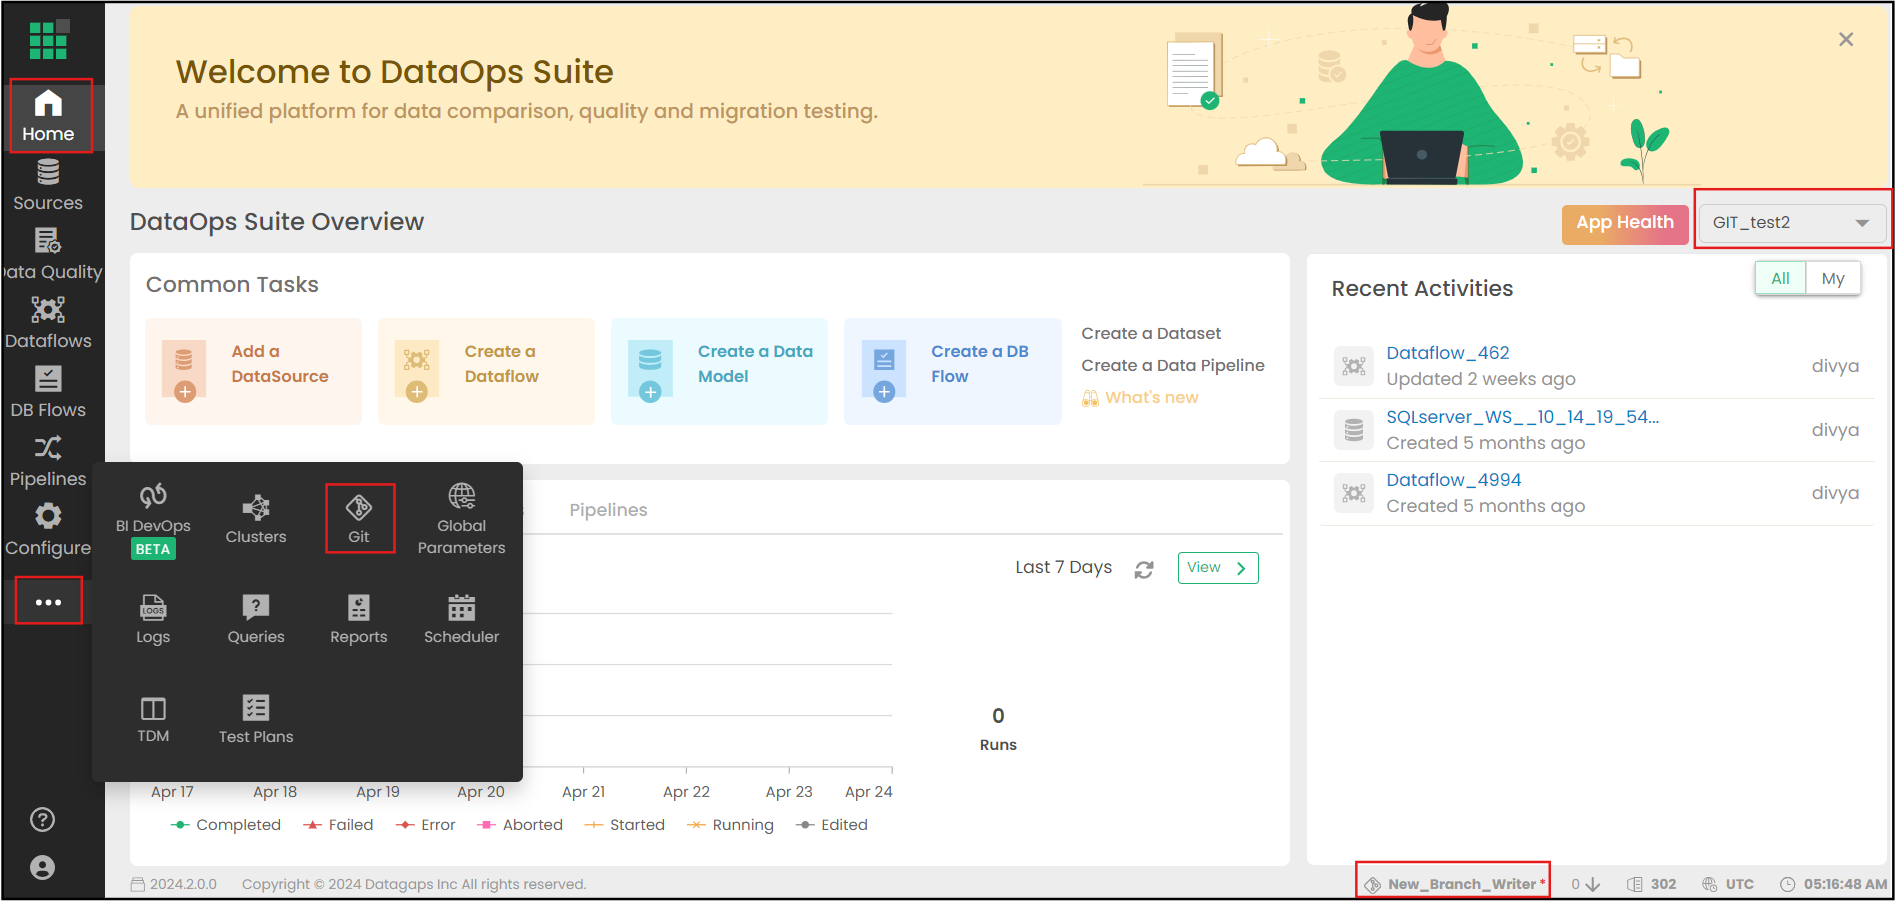Open Global Parameters

coord(461,520)
